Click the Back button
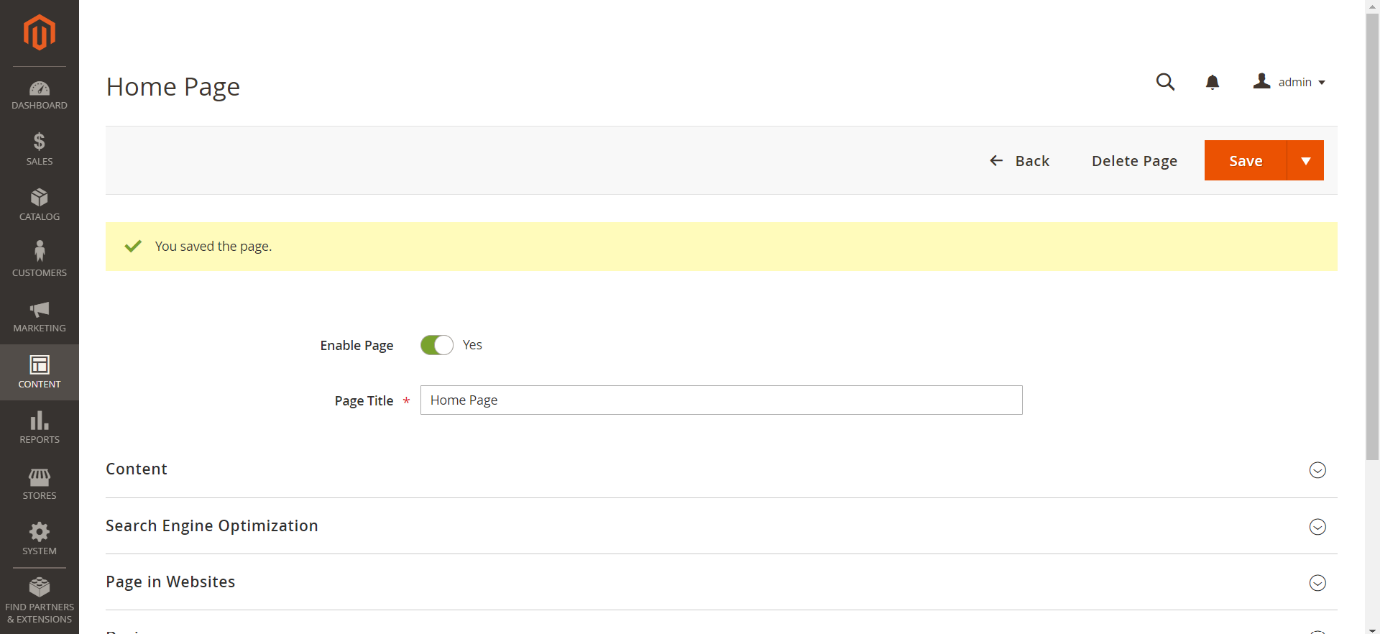Image resolution: width=1380 pixels, height=634 pixels. pyautogui.click(x=1019, y=161)
